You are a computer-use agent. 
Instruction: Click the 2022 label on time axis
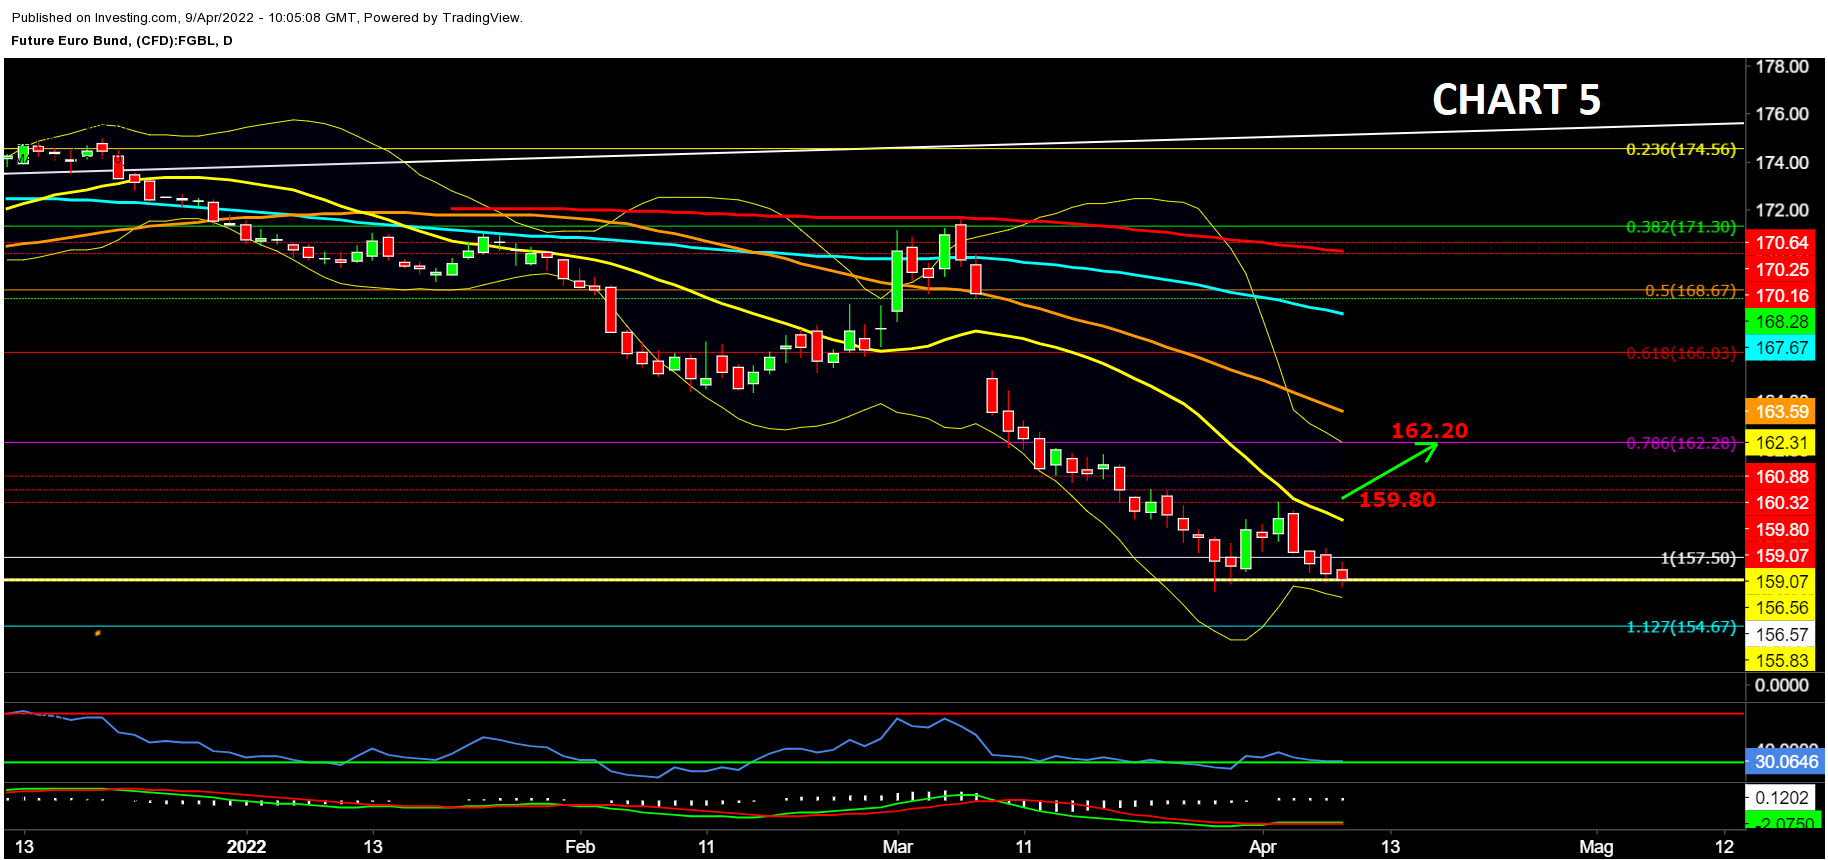(x=246, y=847)
